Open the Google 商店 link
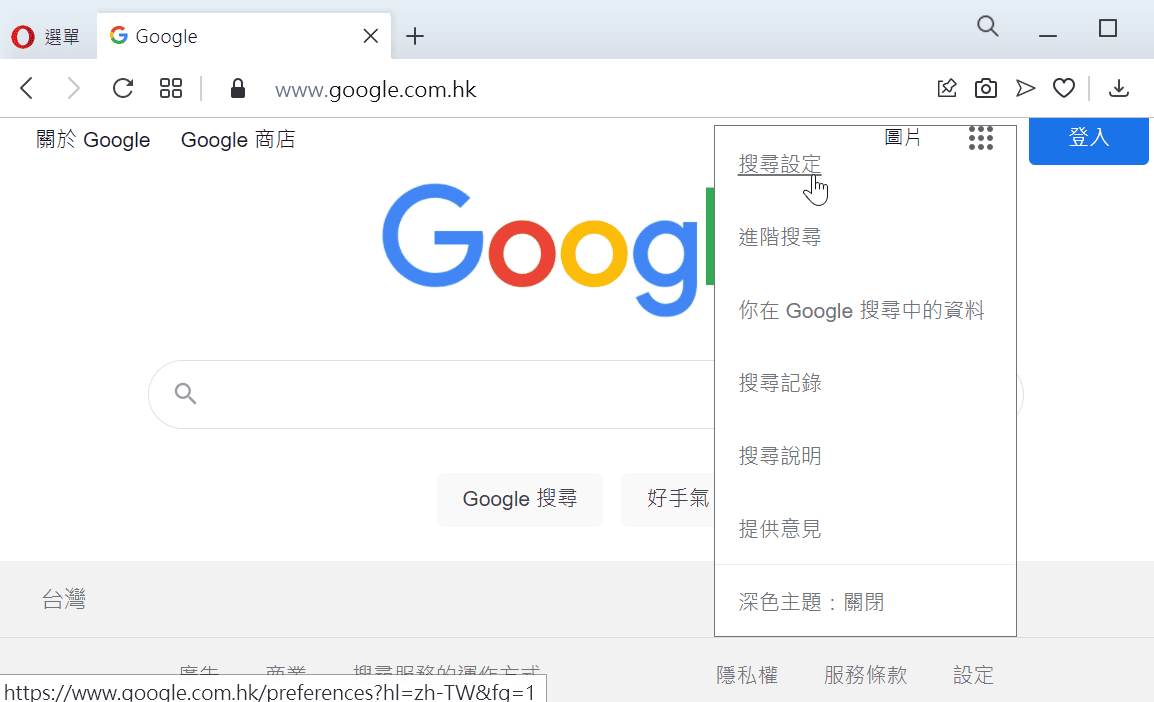1154x702 pixels. point(238,140)
